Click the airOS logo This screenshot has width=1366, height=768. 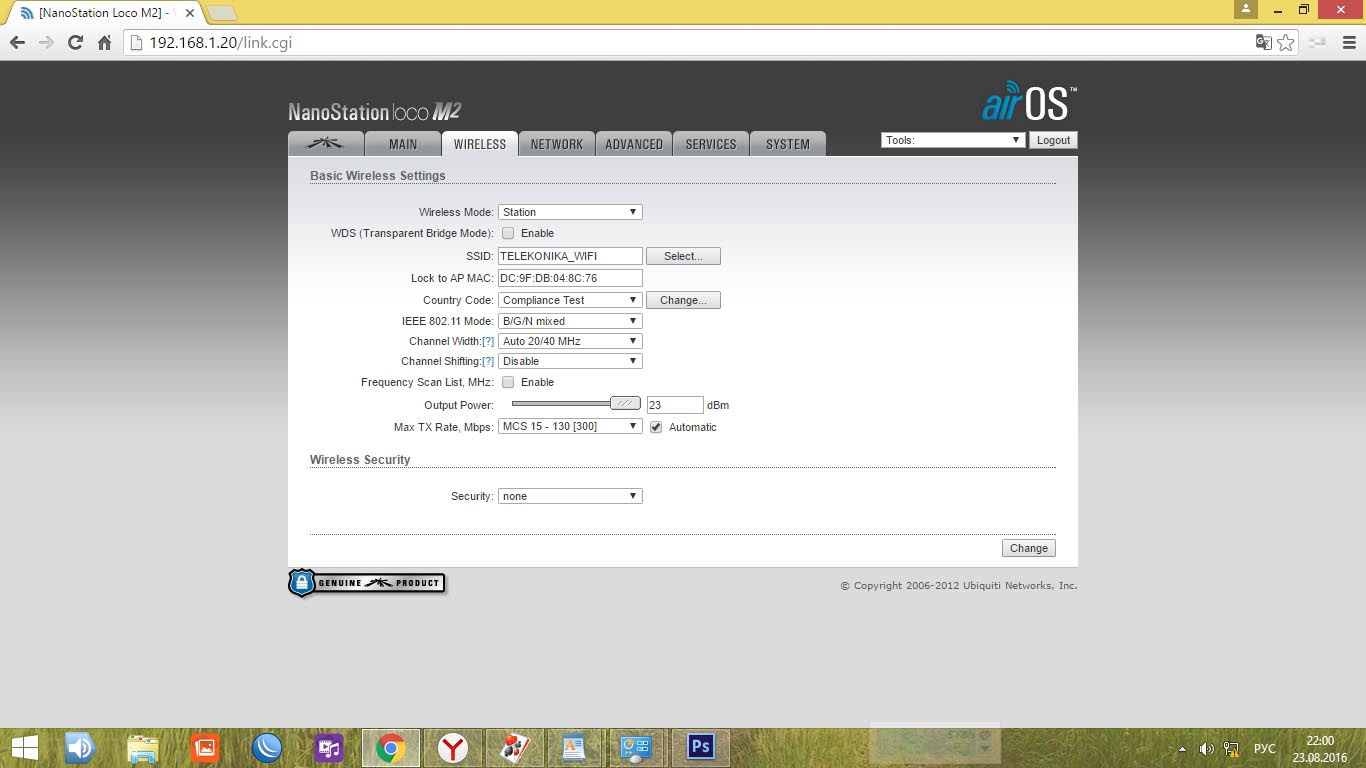click(1029, 101)
